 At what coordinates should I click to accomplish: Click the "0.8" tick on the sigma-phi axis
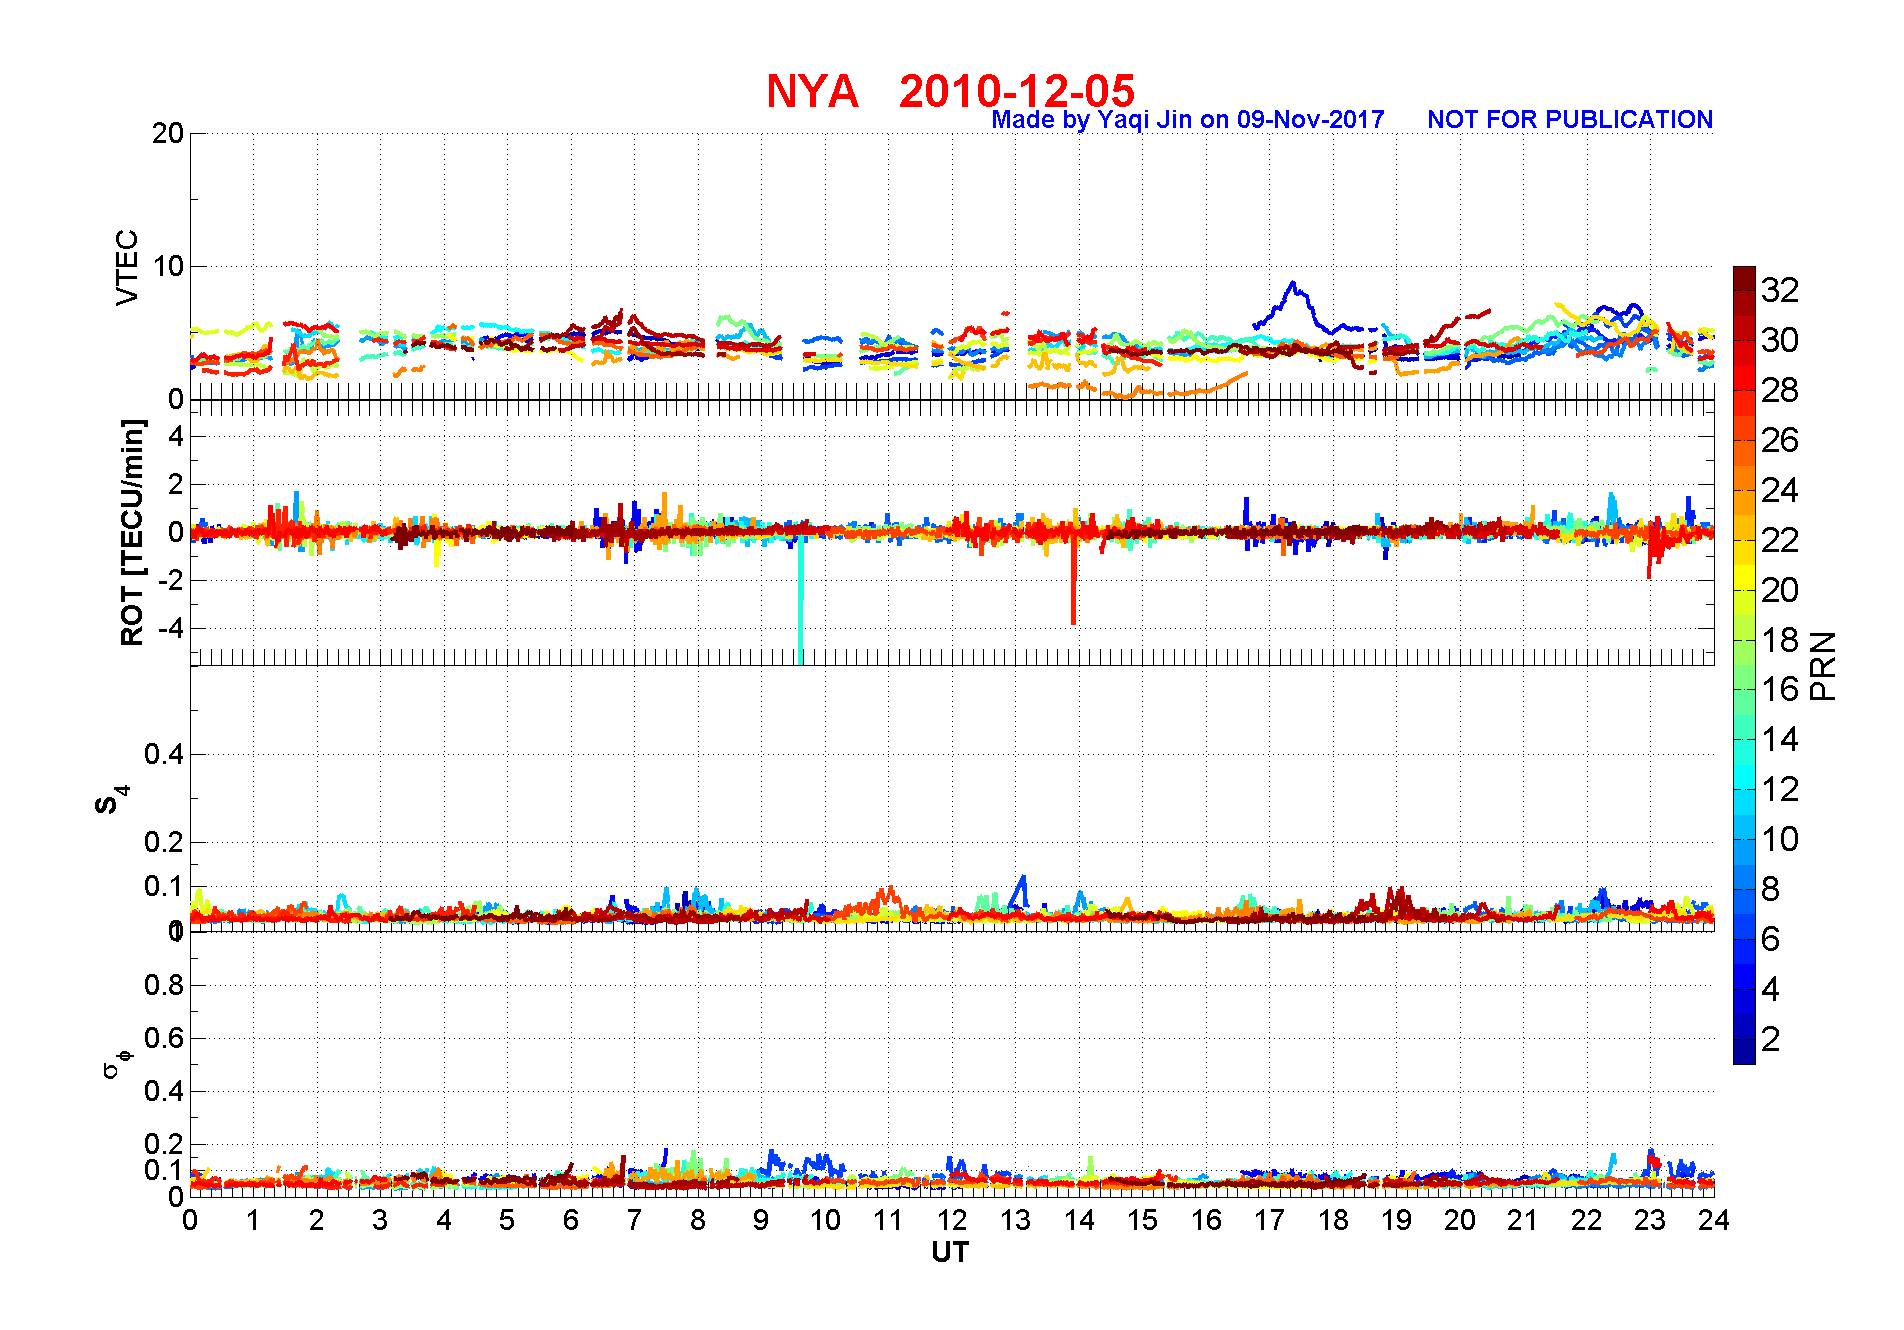pyautogui.click(x=165, y=985)
